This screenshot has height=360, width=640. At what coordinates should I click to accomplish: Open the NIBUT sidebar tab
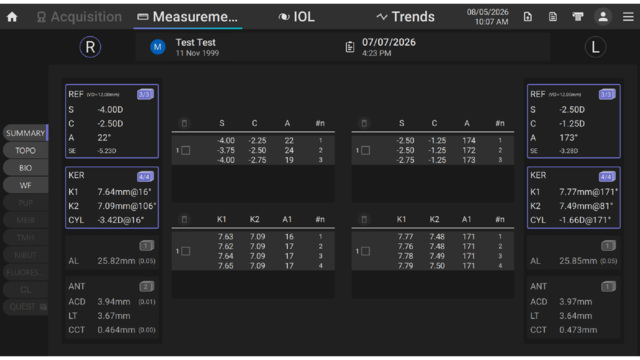click(25, 255)
